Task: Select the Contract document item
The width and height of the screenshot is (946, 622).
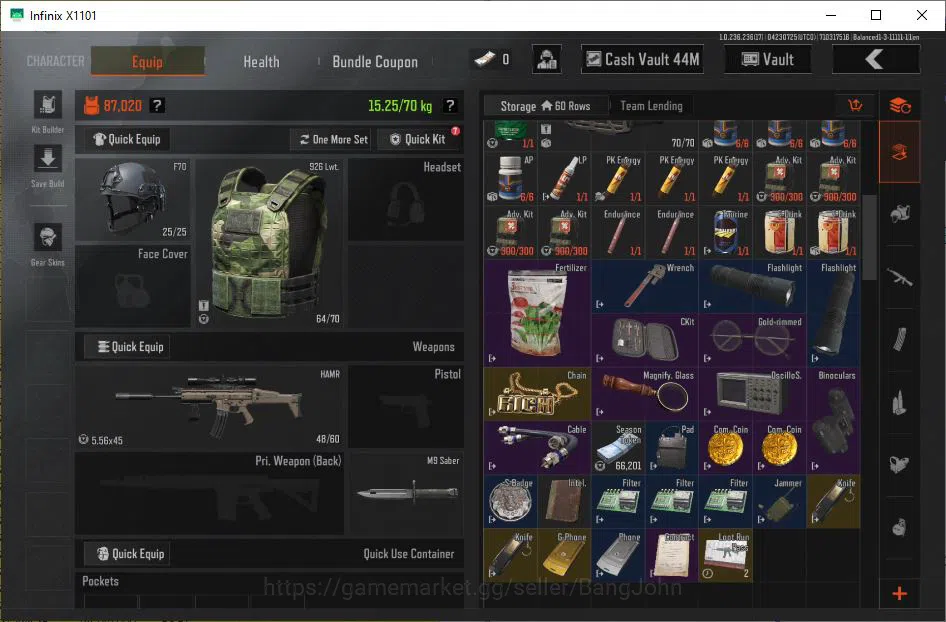Action: [671, 555]
